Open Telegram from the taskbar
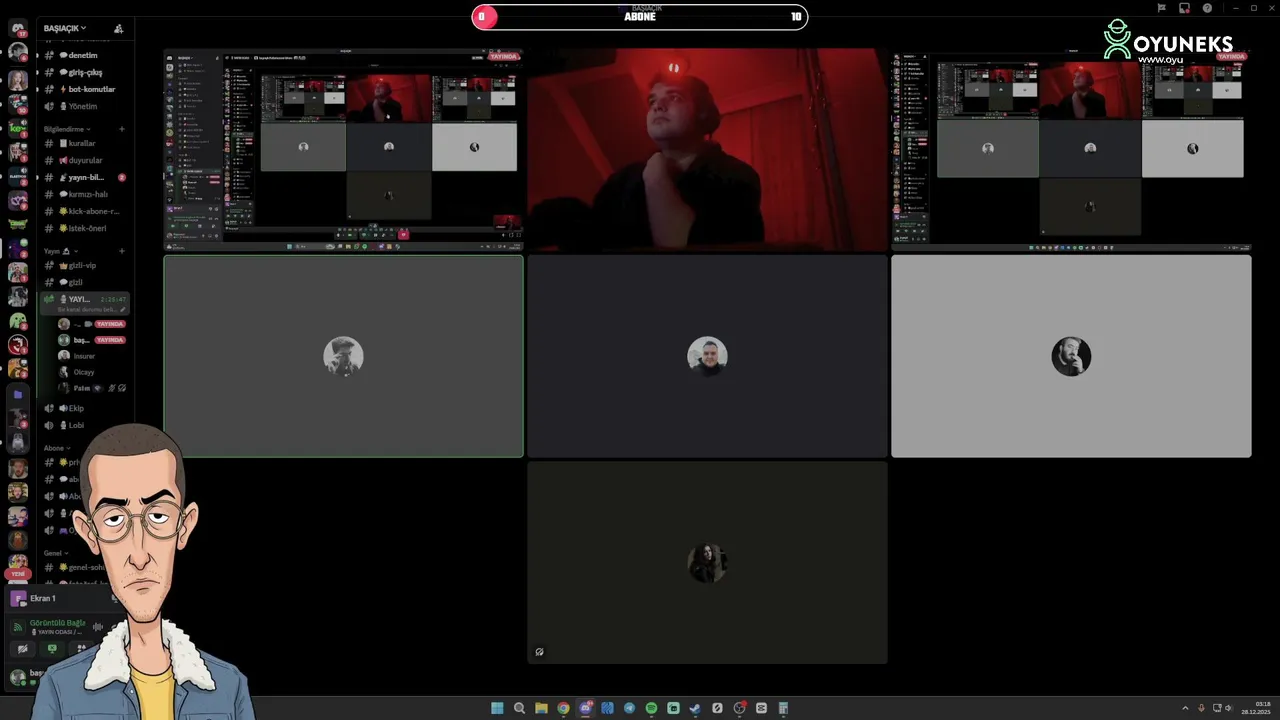Image resolution: width=1280 pixels, height=720 pixels. [629, 708]
